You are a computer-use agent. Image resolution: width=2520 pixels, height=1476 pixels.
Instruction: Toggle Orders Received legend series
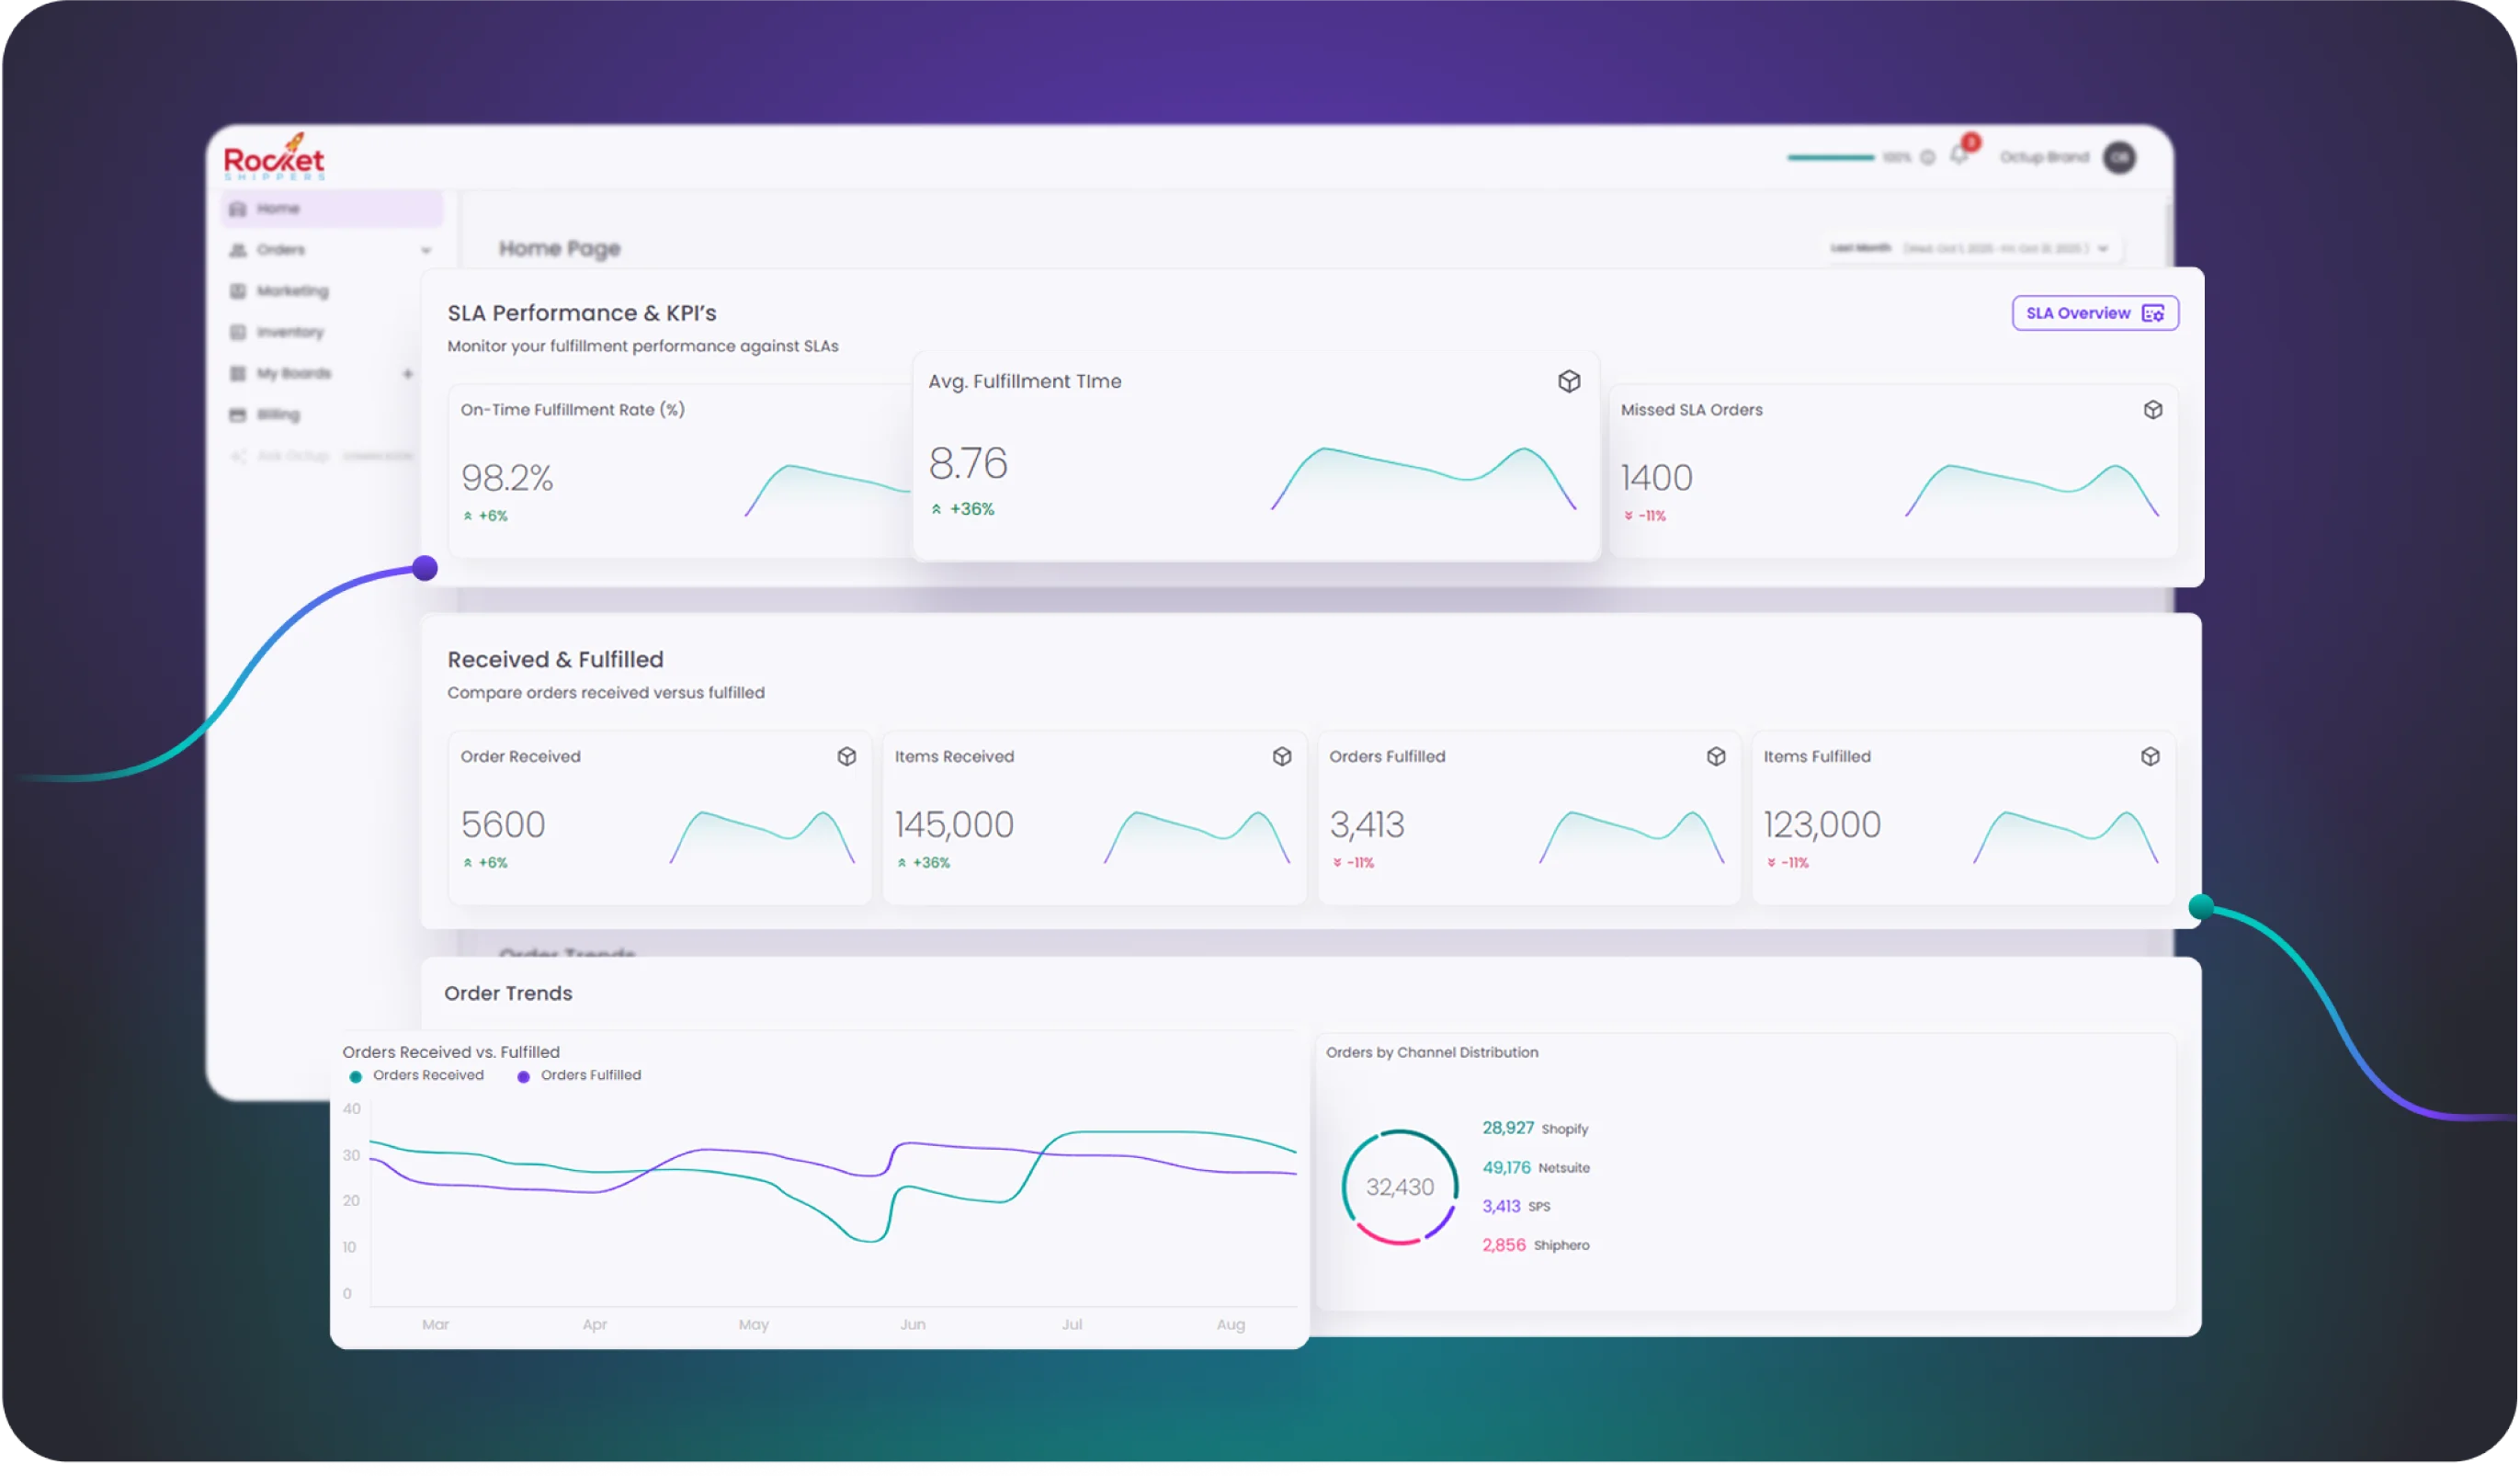[x=417, y=1076]
